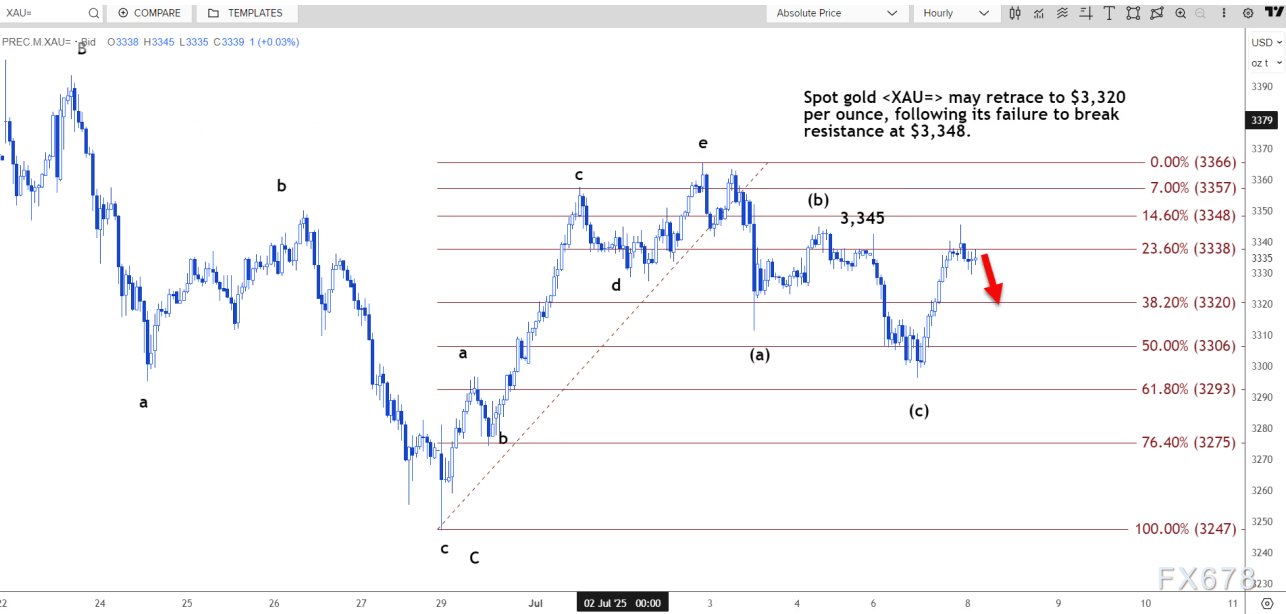1286x614 pixels.
Task: Click the search magnifier in symbol box
Action: (x=93, y=13)
